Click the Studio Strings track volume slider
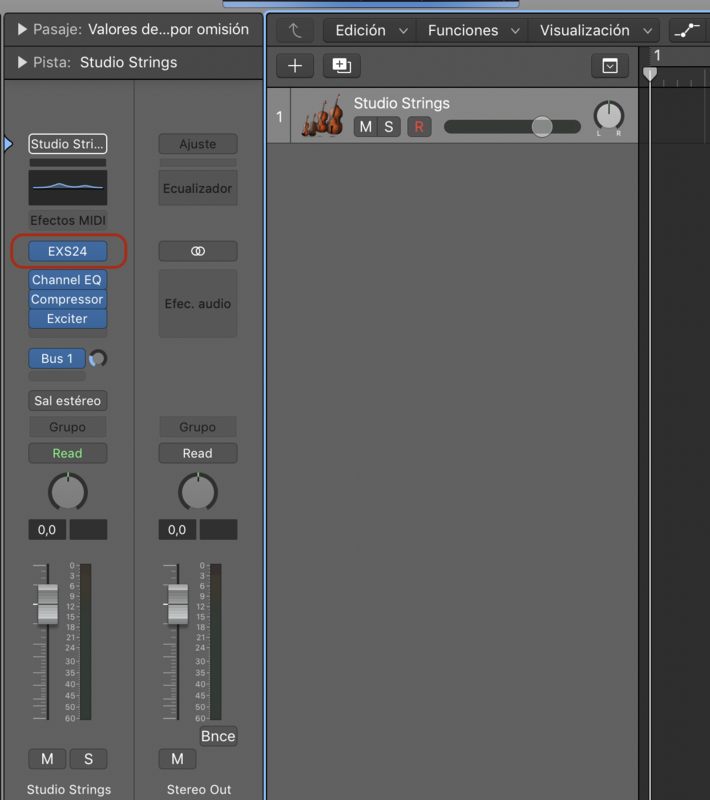 click(512, 127)
